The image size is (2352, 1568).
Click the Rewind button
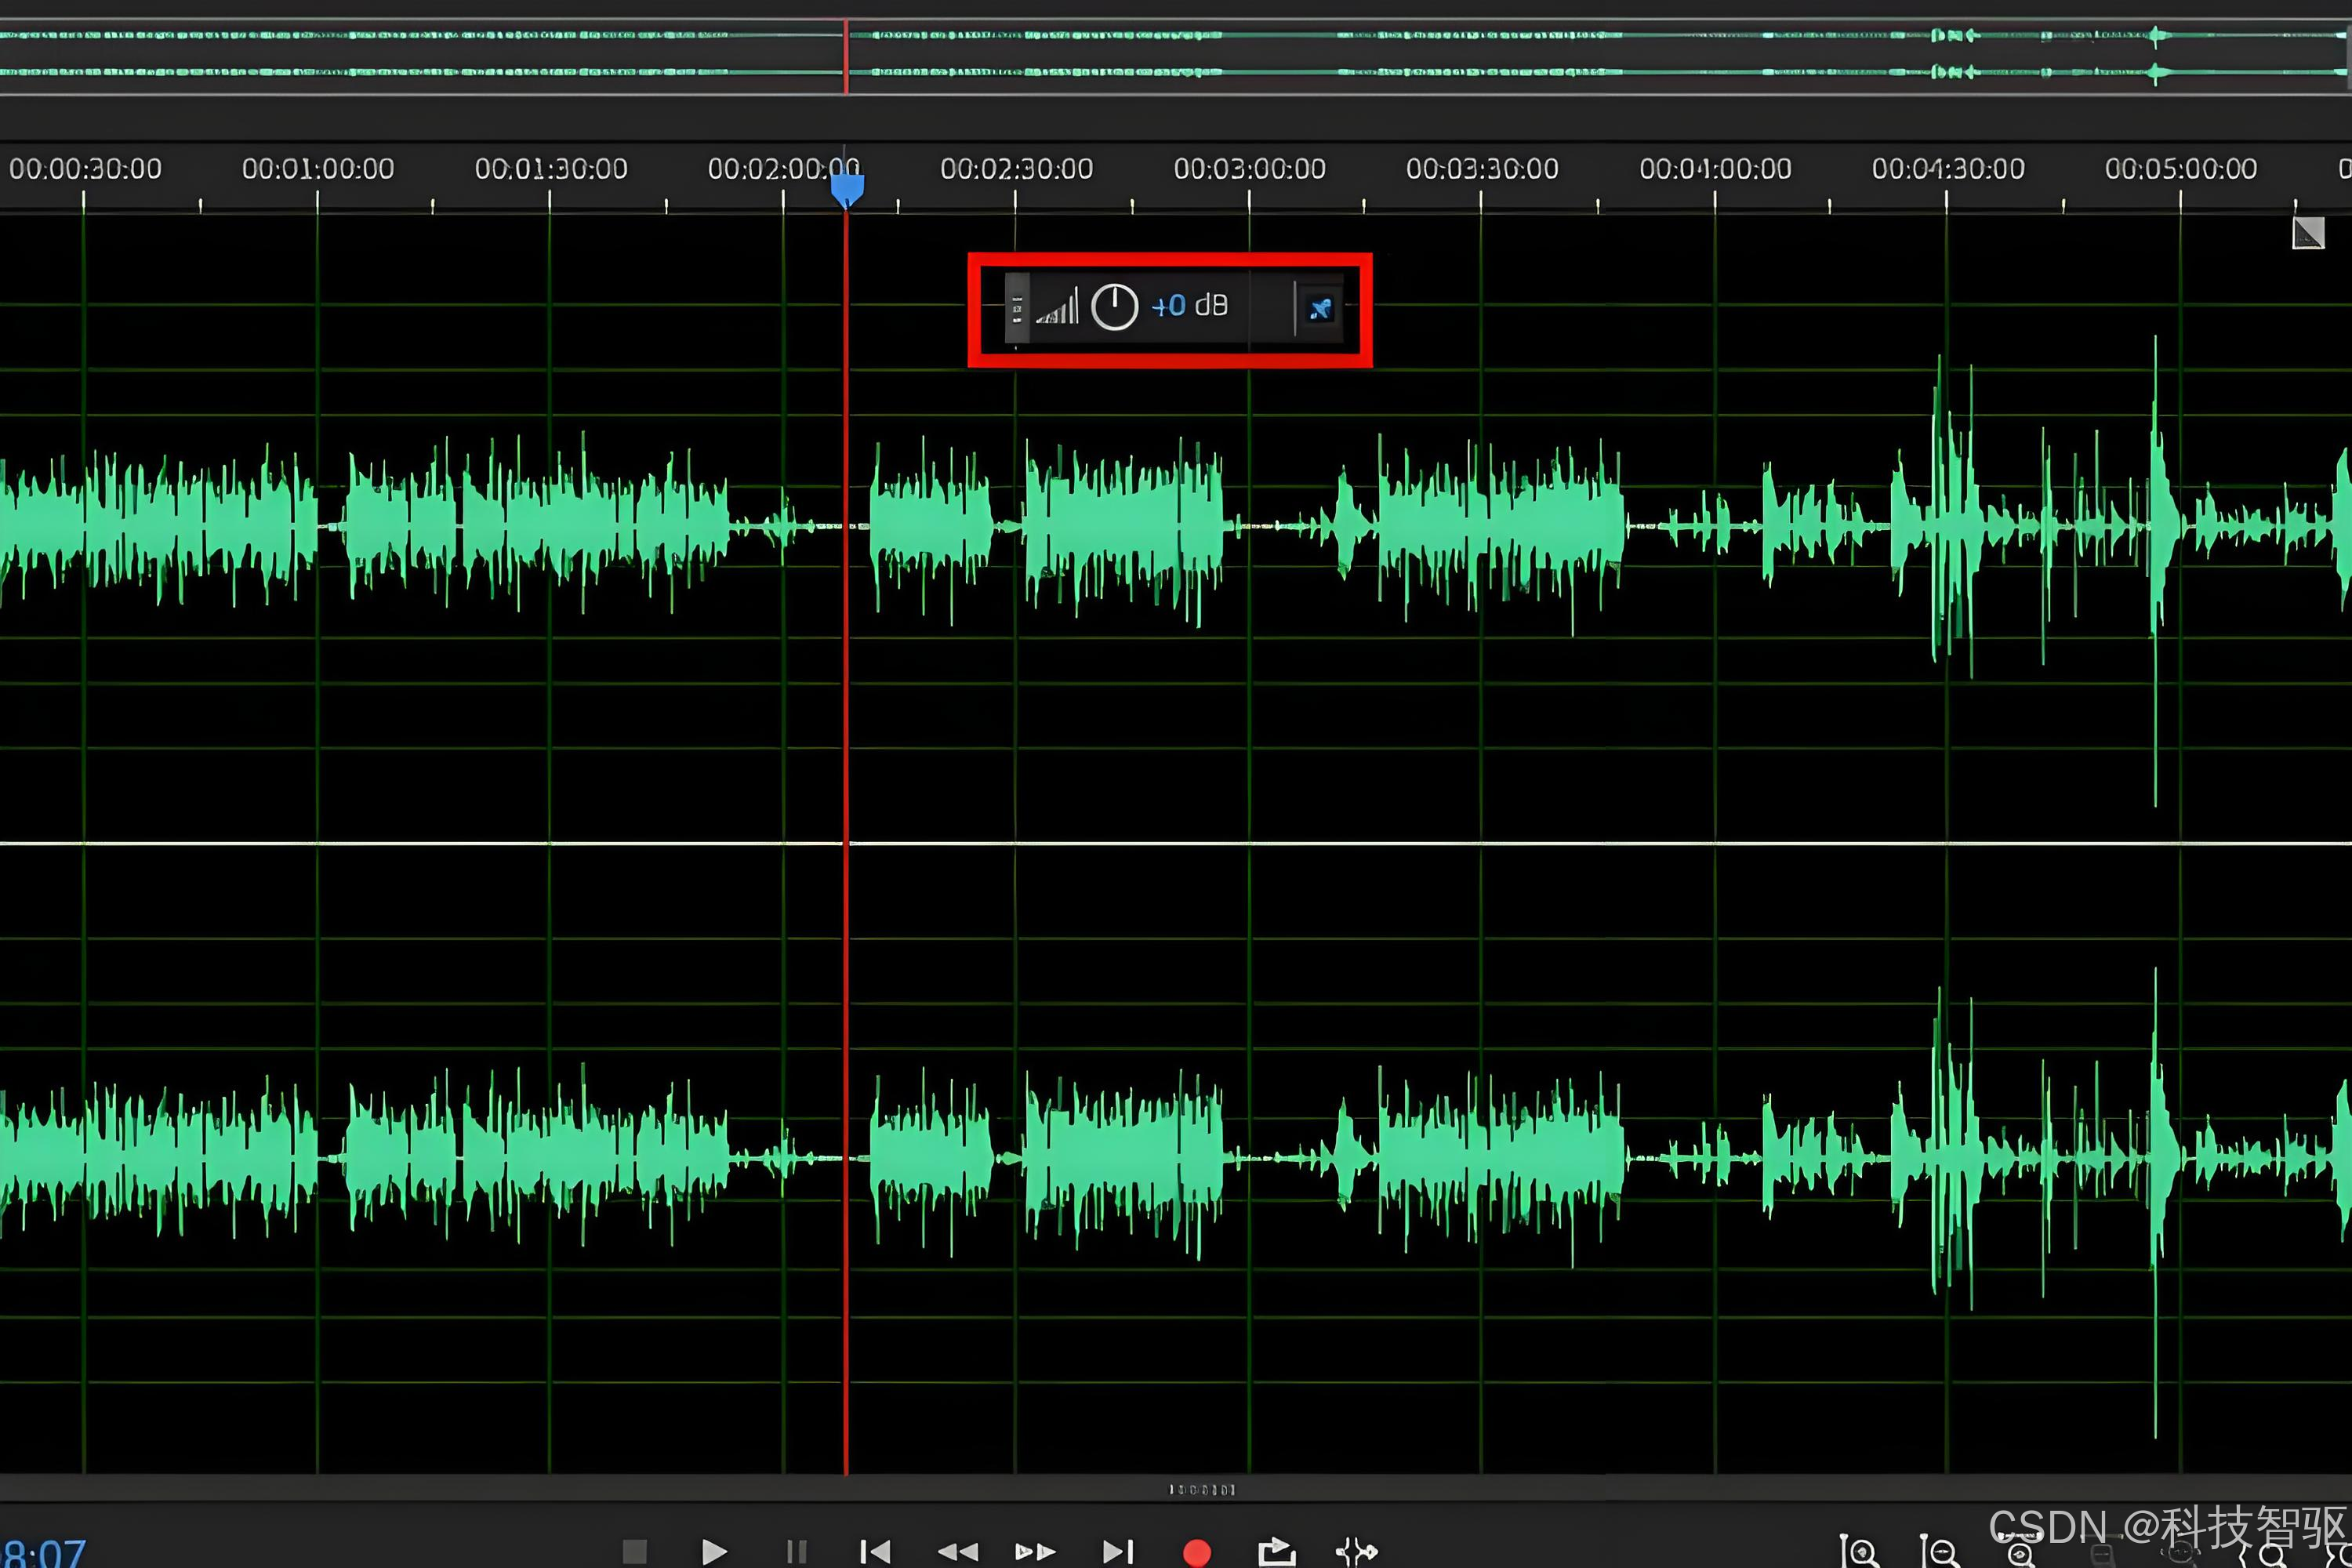[957, 1551]
